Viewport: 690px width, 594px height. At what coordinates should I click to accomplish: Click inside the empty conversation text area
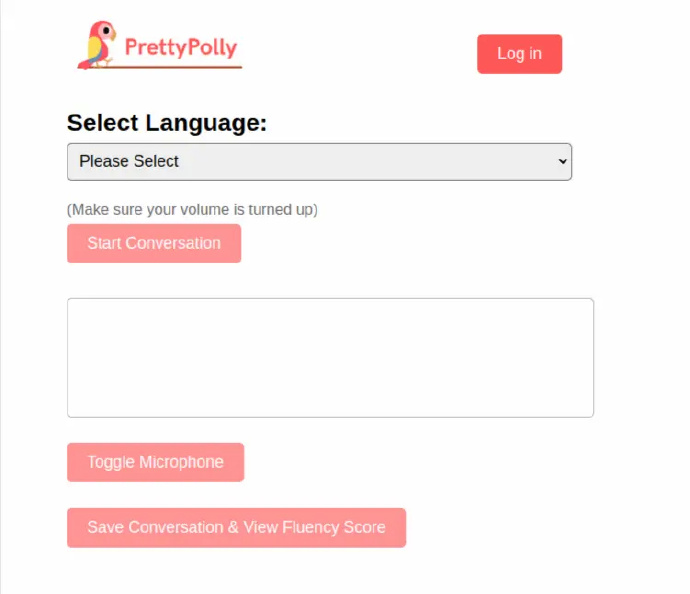coord(330,358)
